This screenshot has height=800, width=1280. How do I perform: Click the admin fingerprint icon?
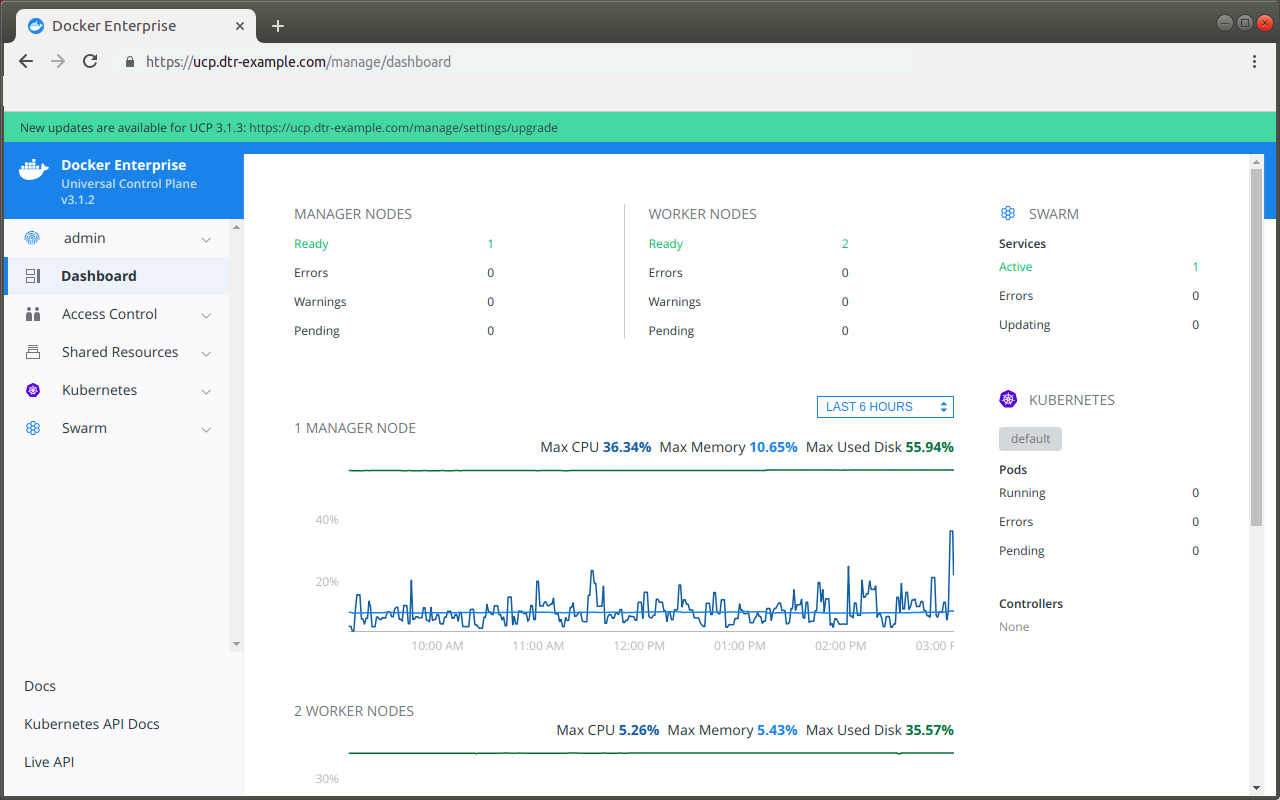[33, 238]
